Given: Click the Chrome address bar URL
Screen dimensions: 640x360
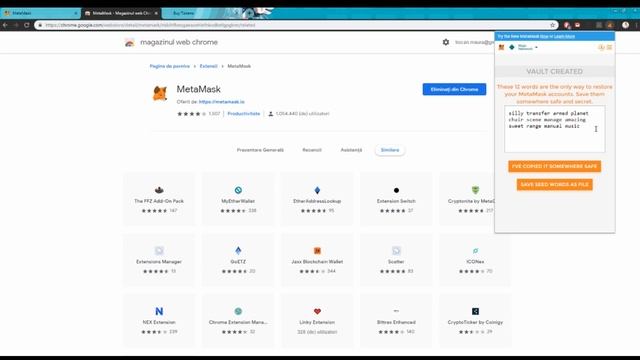Looking at the screenshot, I should click(150, 25).
